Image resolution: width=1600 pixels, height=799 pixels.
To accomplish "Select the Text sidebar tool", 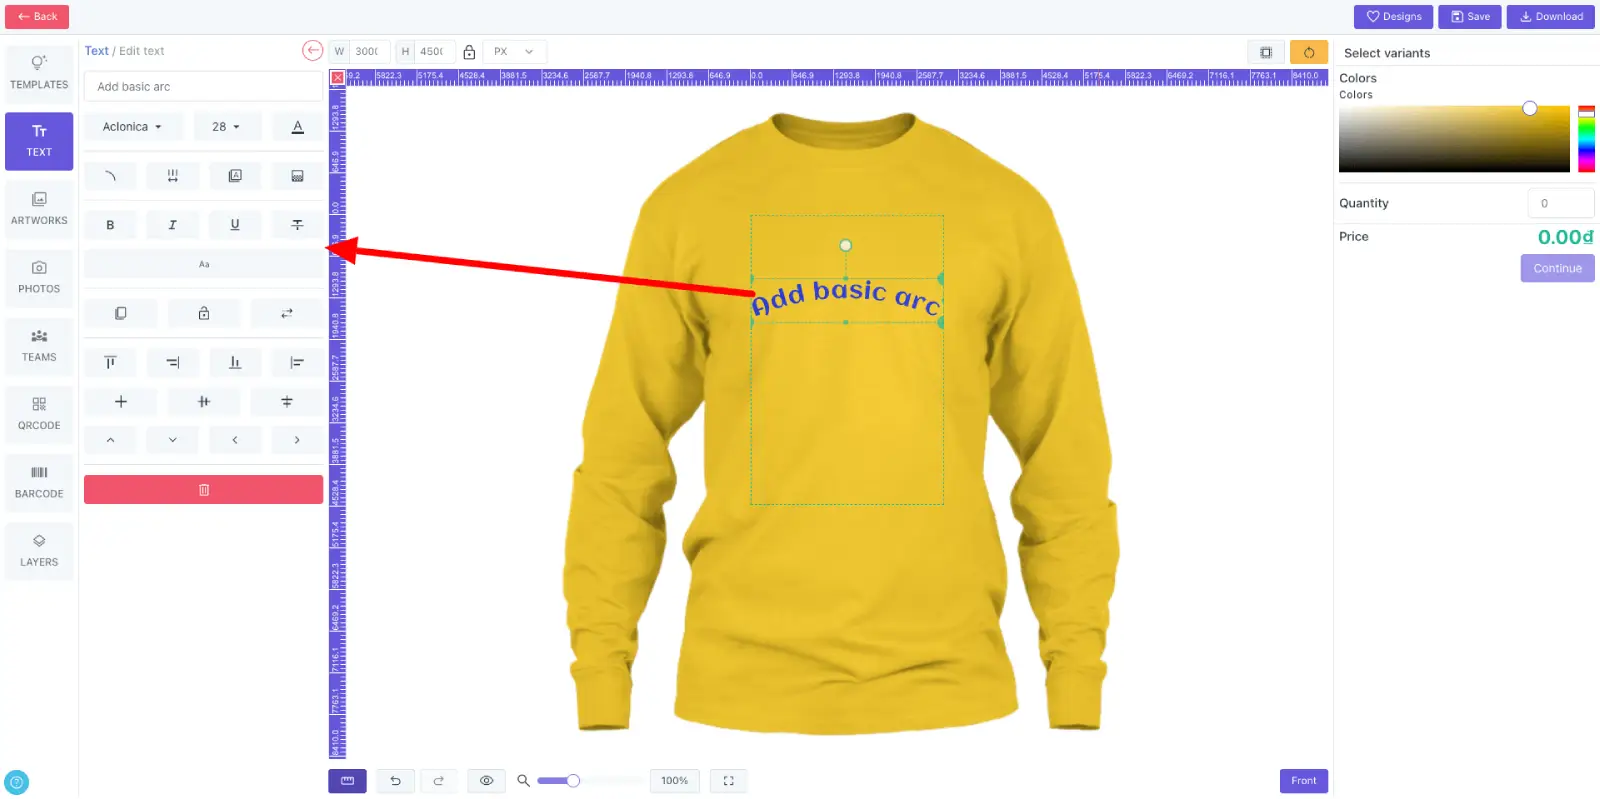I will 39,140.
